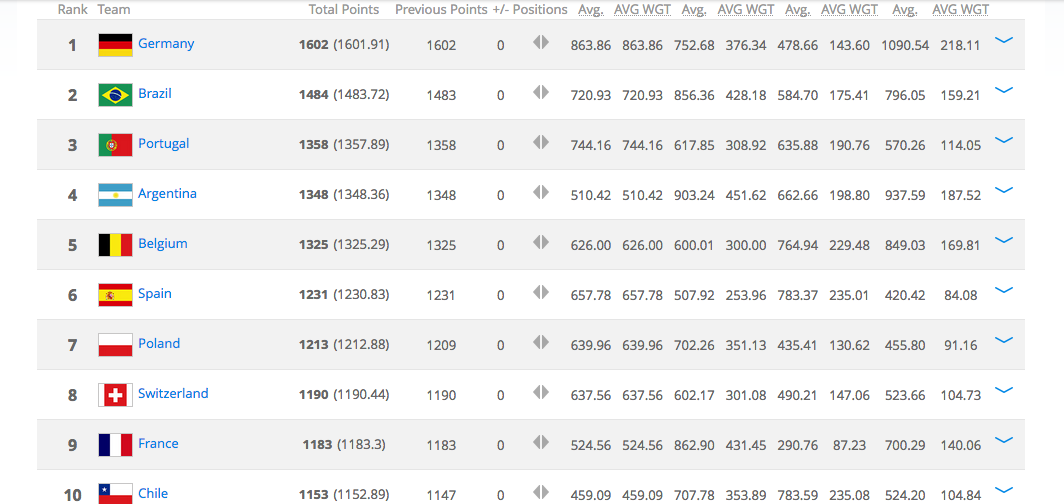Open the Spain team link
Screen dimensions: 1064x504
click(x=155, y=294)
